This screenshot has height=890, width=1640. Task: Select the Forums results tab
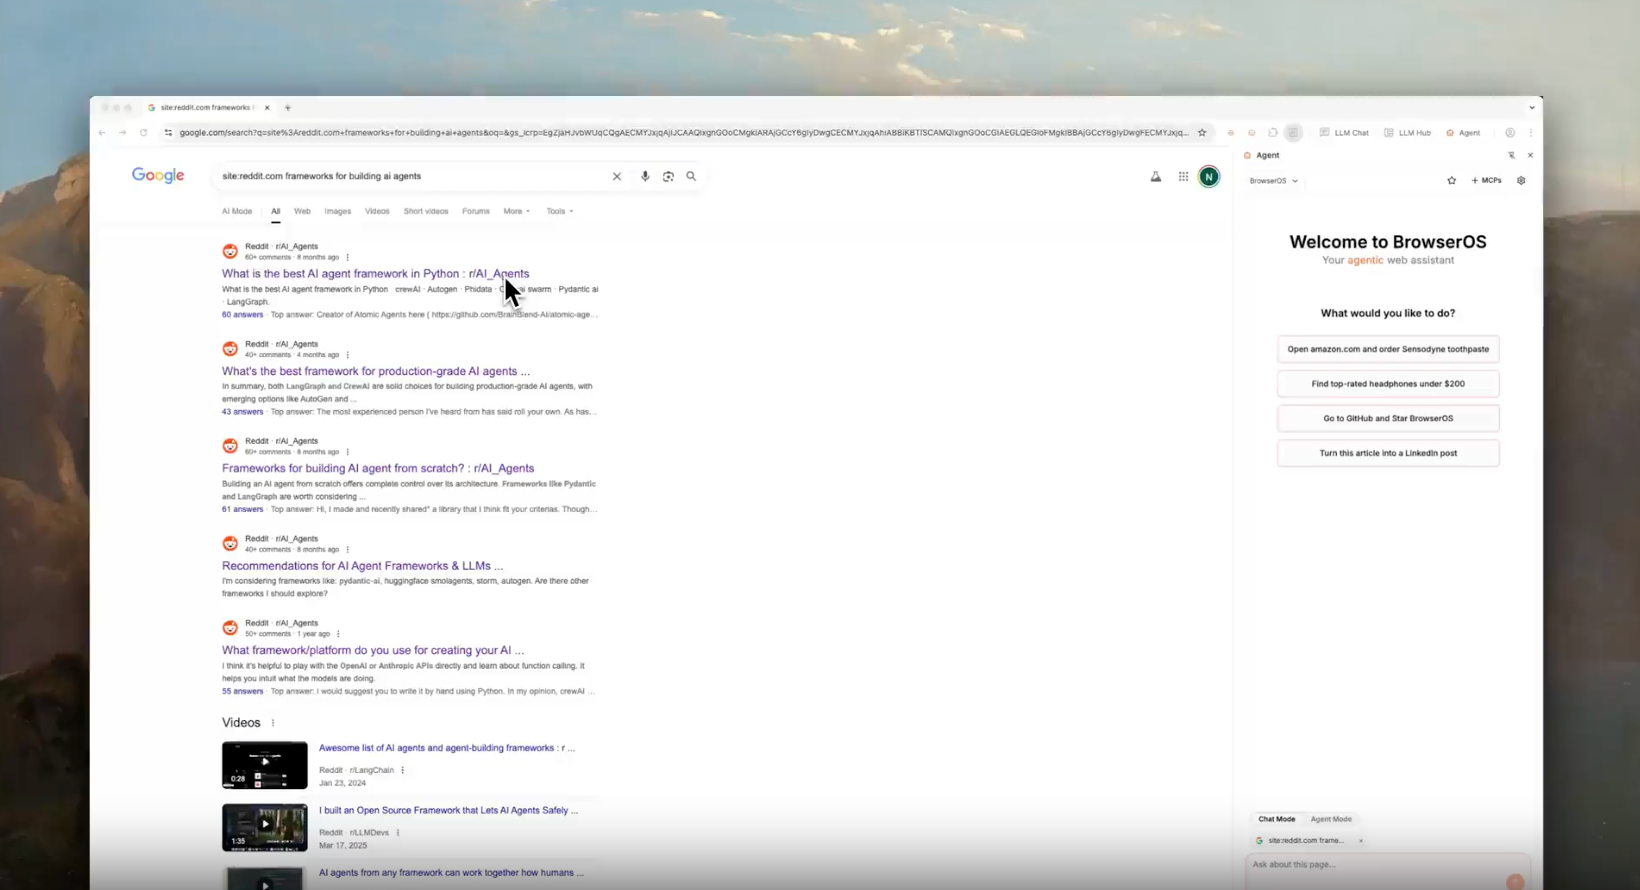tap(475, 211)
